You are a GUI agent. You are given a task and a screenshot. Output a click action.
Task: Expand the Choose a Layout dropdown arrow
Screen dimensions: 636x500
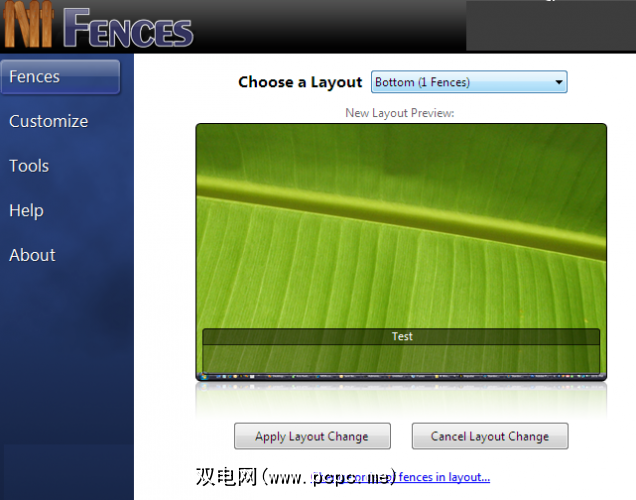[x=559, y=82]
